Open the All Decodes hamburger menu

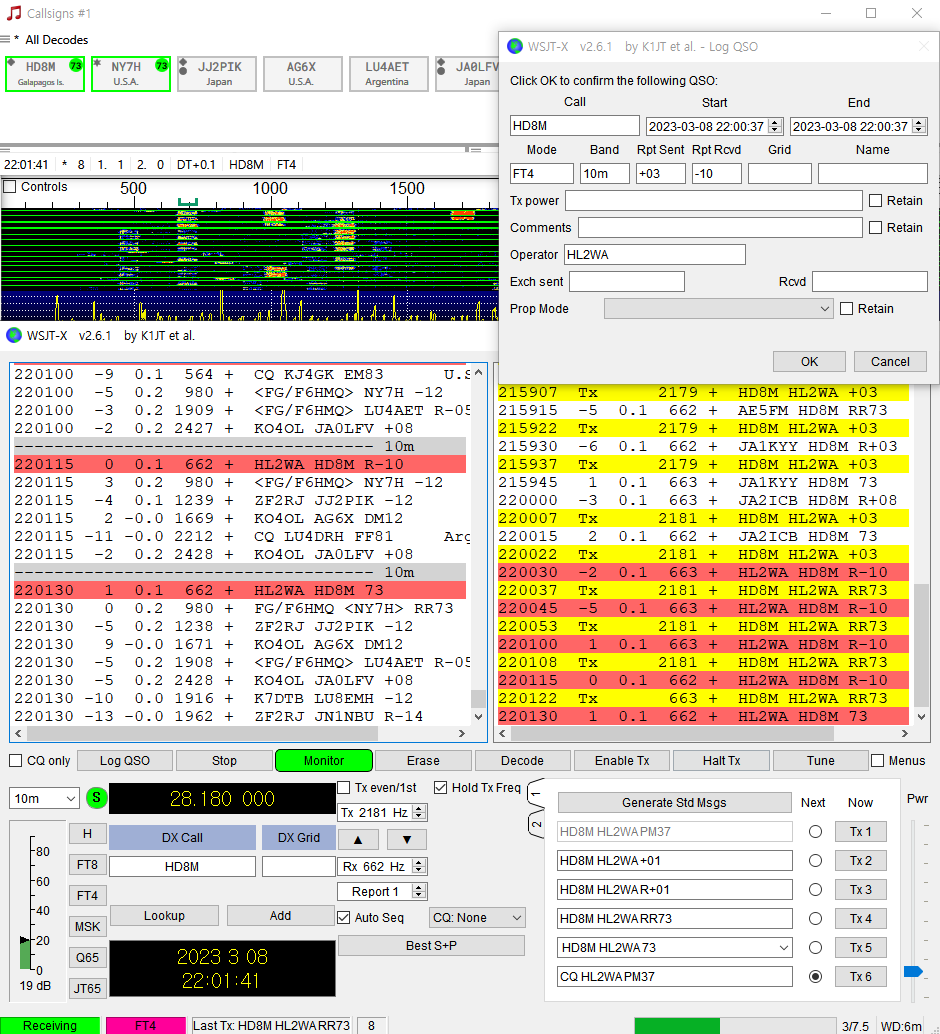(6, 40)
